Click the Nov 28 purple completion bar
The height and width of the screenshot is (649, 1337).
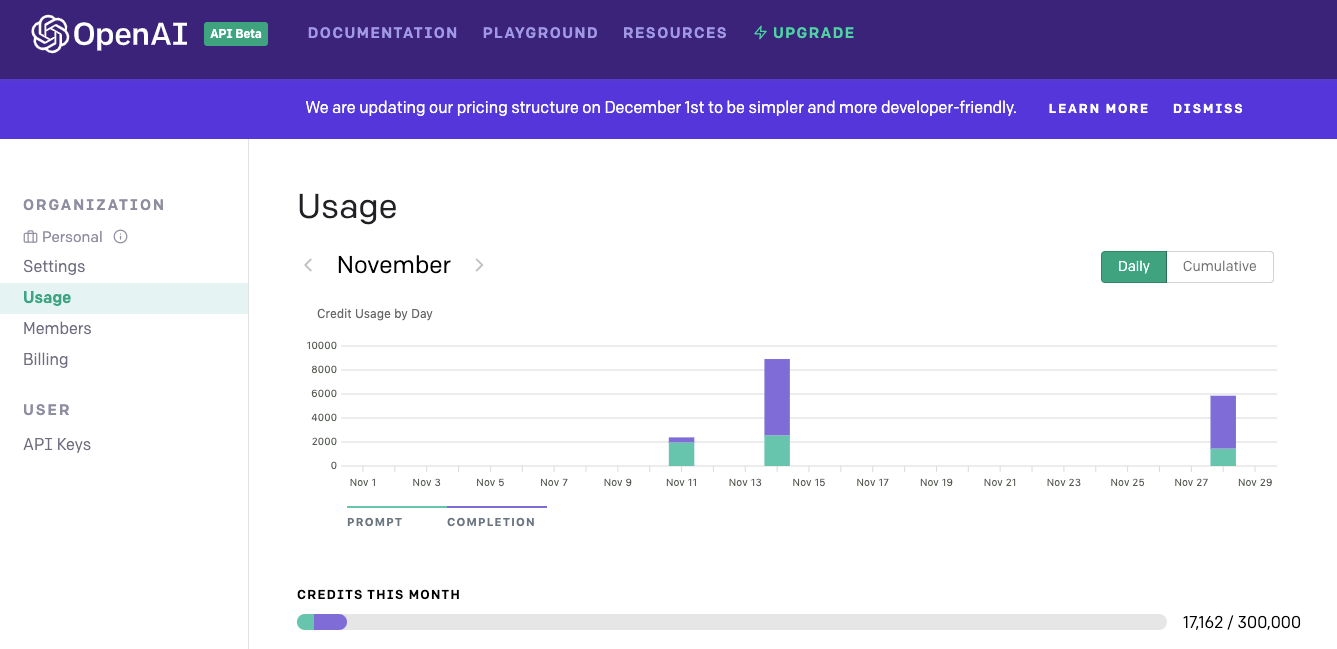click(1223, 422)
